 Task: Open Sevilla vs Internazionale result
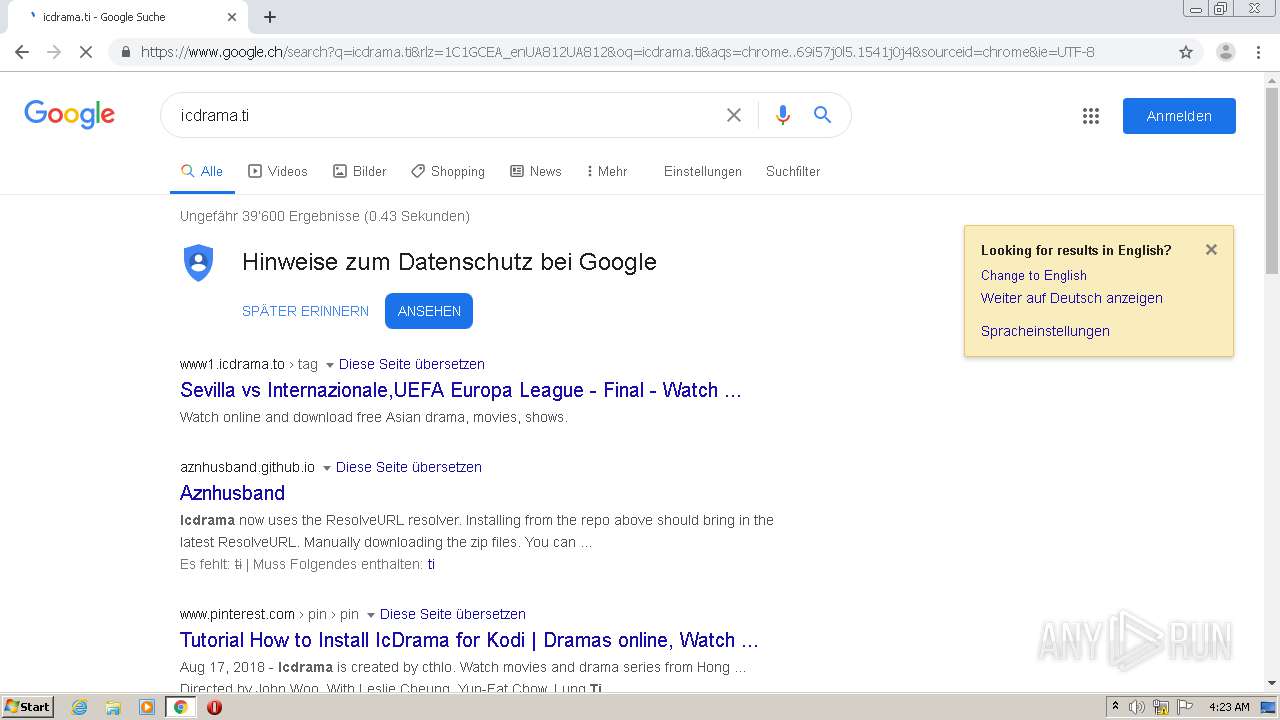click(461, 390)
